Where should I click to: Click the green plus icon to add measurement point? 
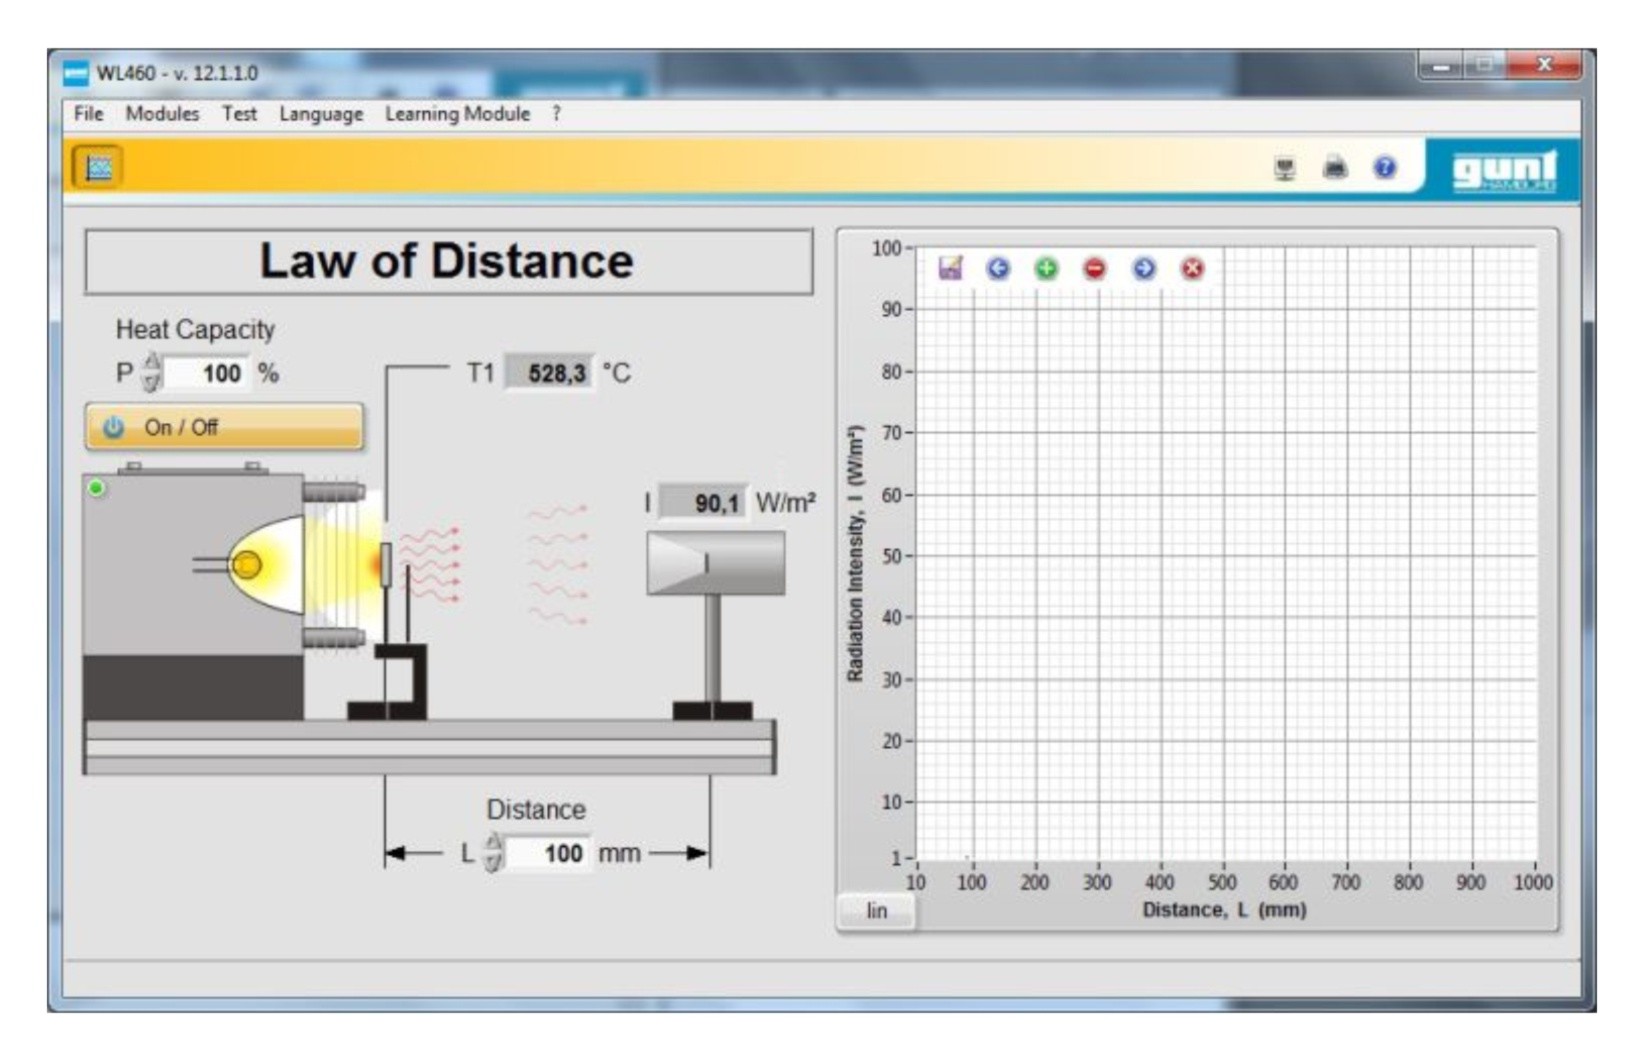click(1046, 268)
